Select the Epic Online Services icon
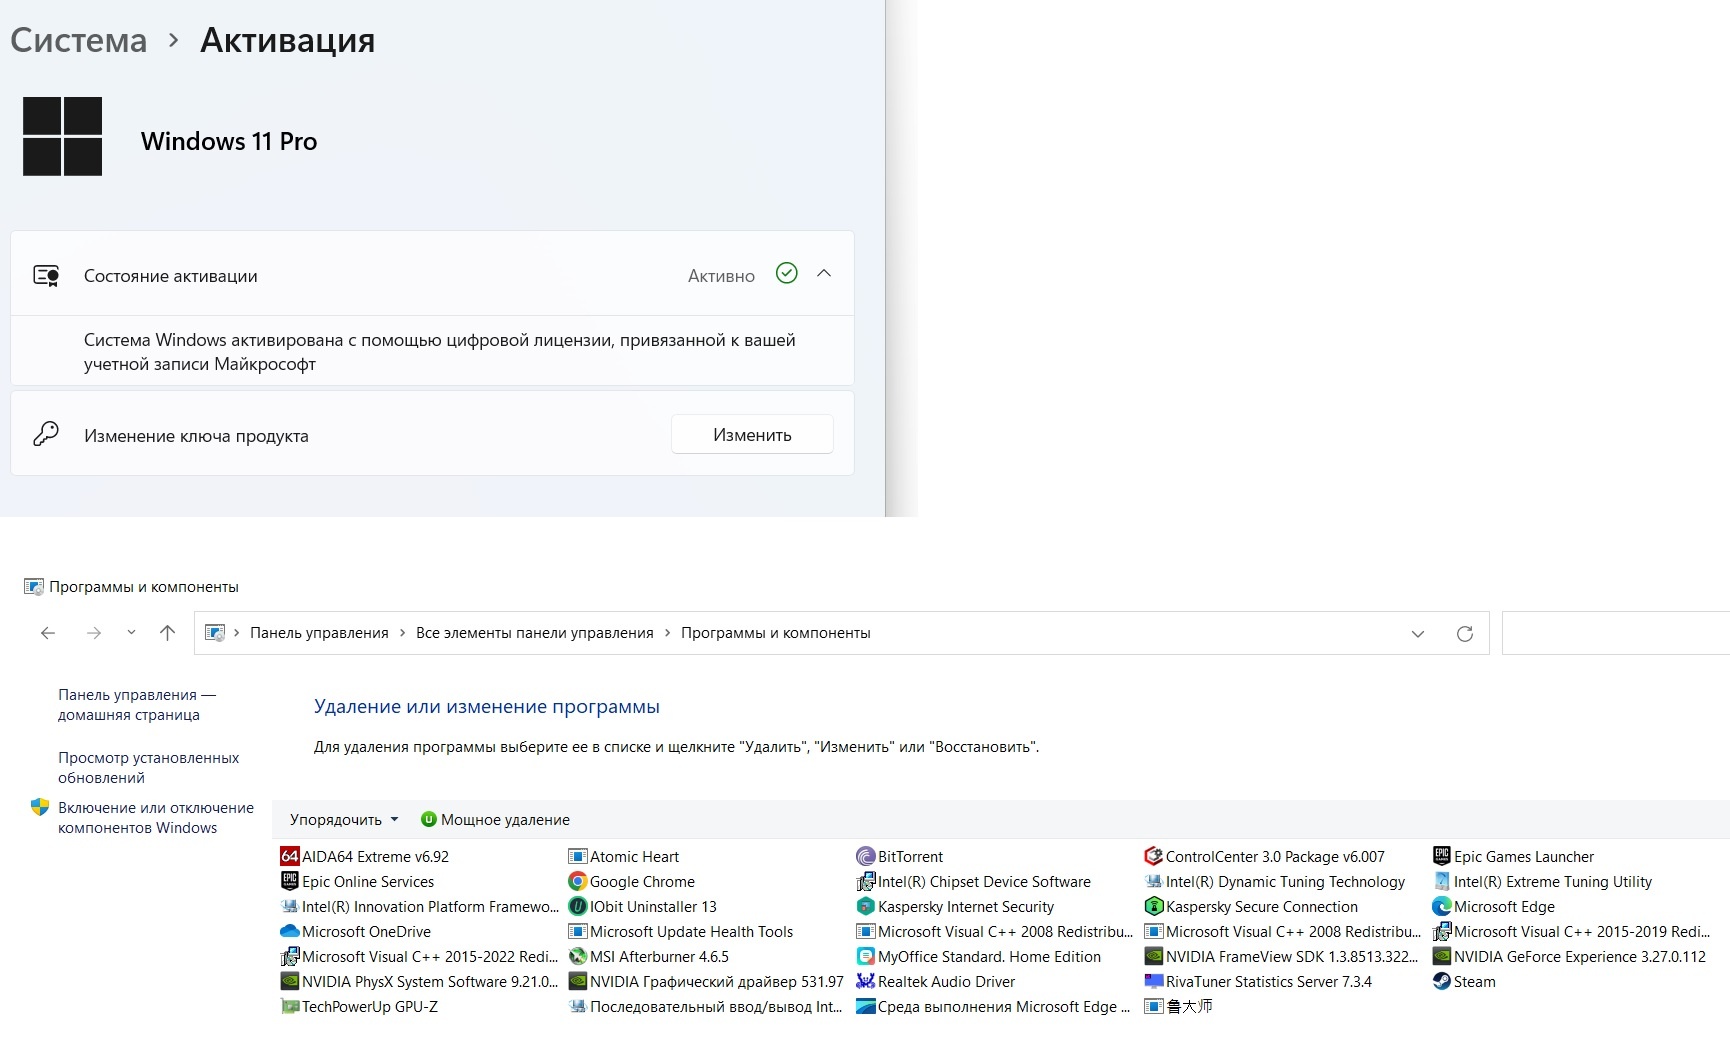Image resolution: width=1730 pixels, height=1054 pixels. pos(290,881)
